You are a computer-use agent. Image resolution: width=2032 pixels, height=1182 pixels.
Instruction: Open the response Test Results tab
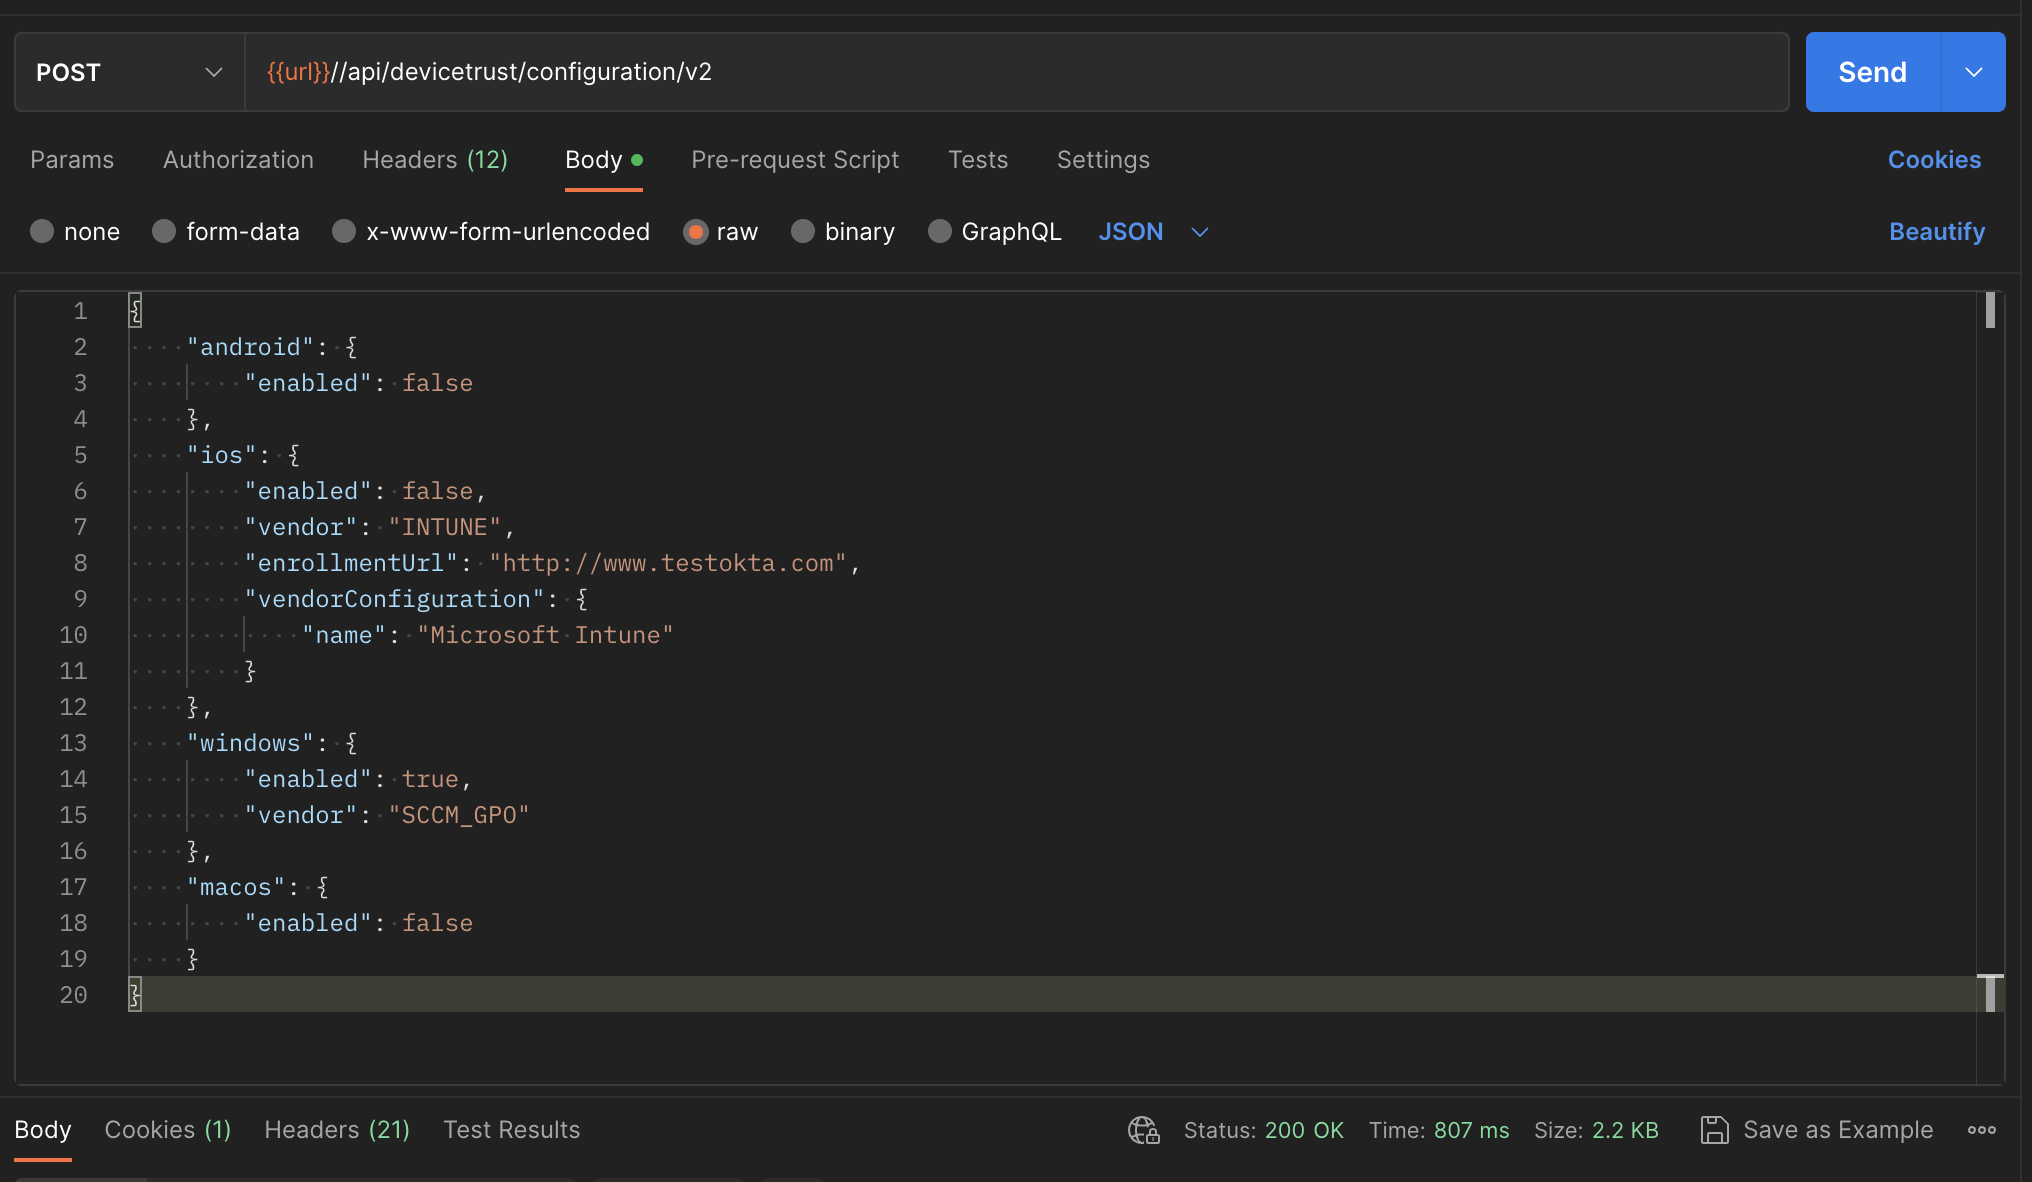(x=511, y=1130)
